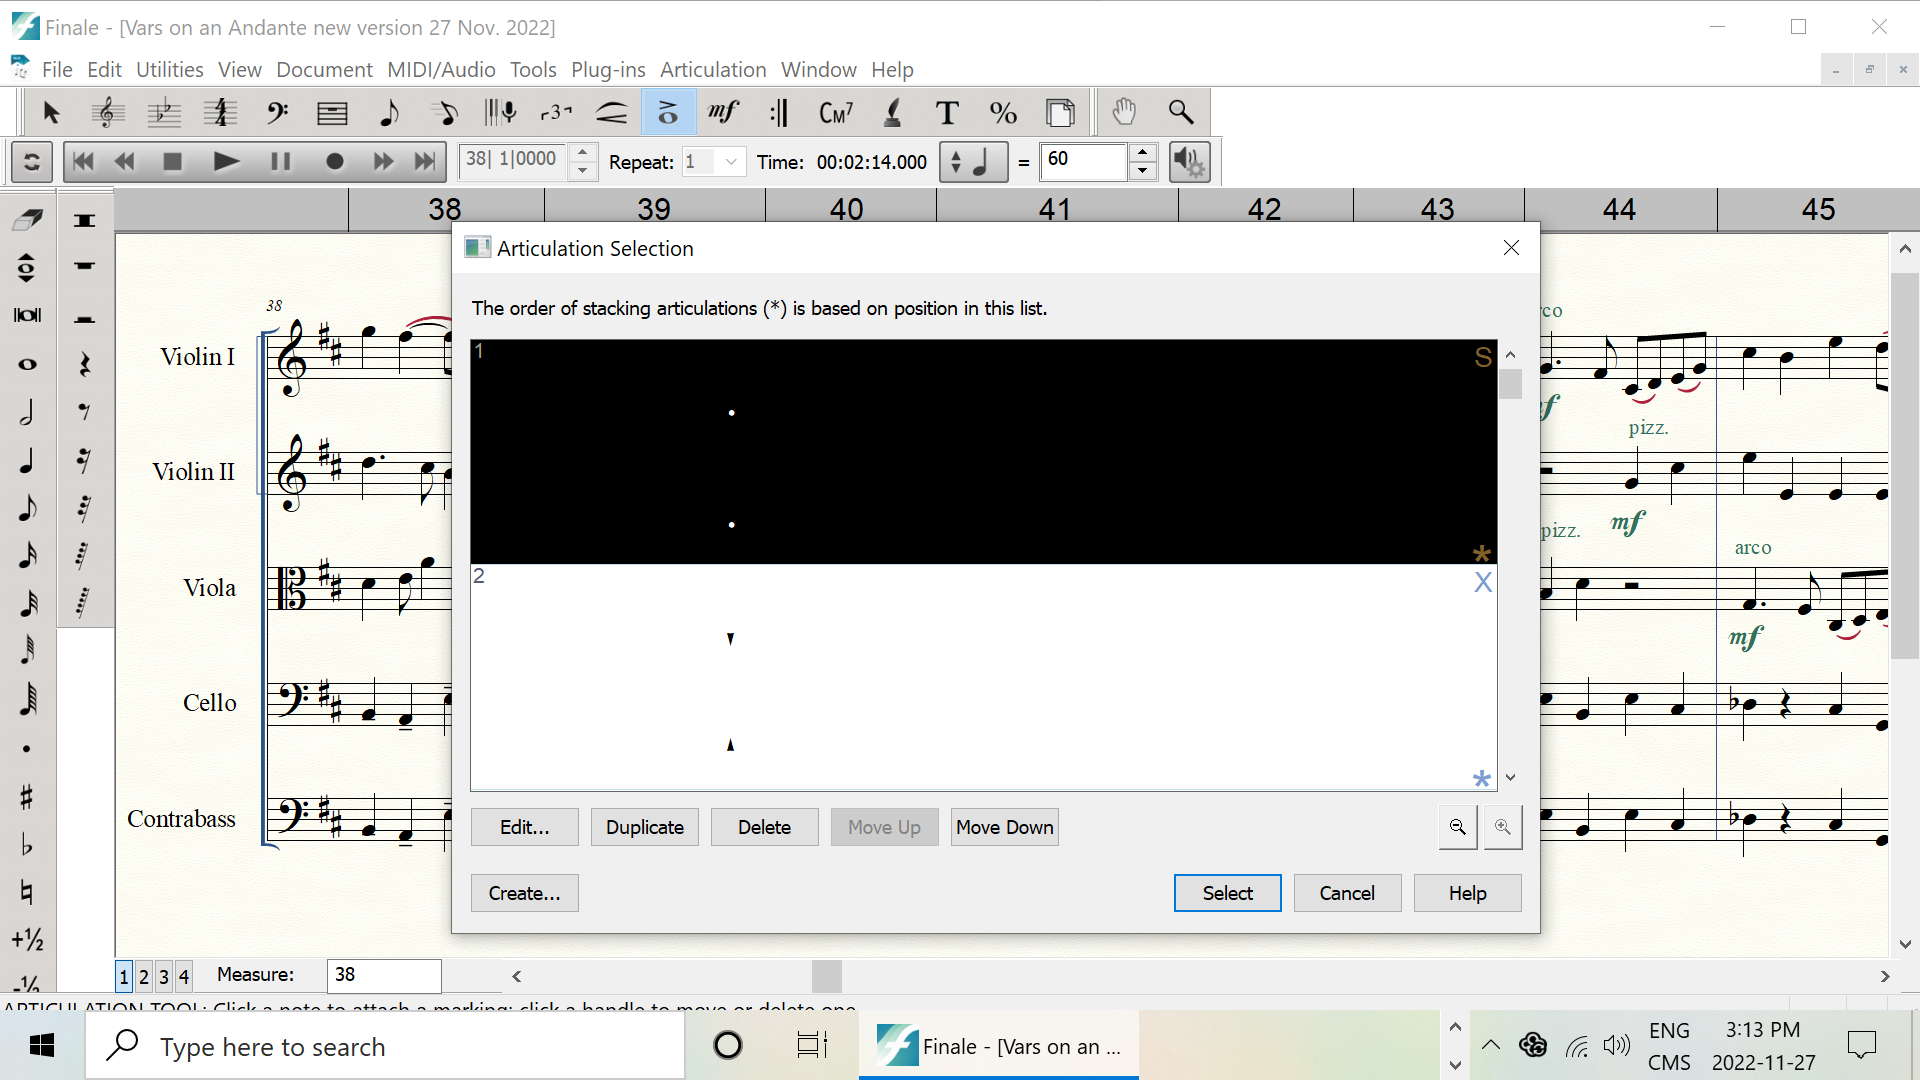Open the tempo note duration selector
Screen dimensions: 1920x1080
(973, 161)
